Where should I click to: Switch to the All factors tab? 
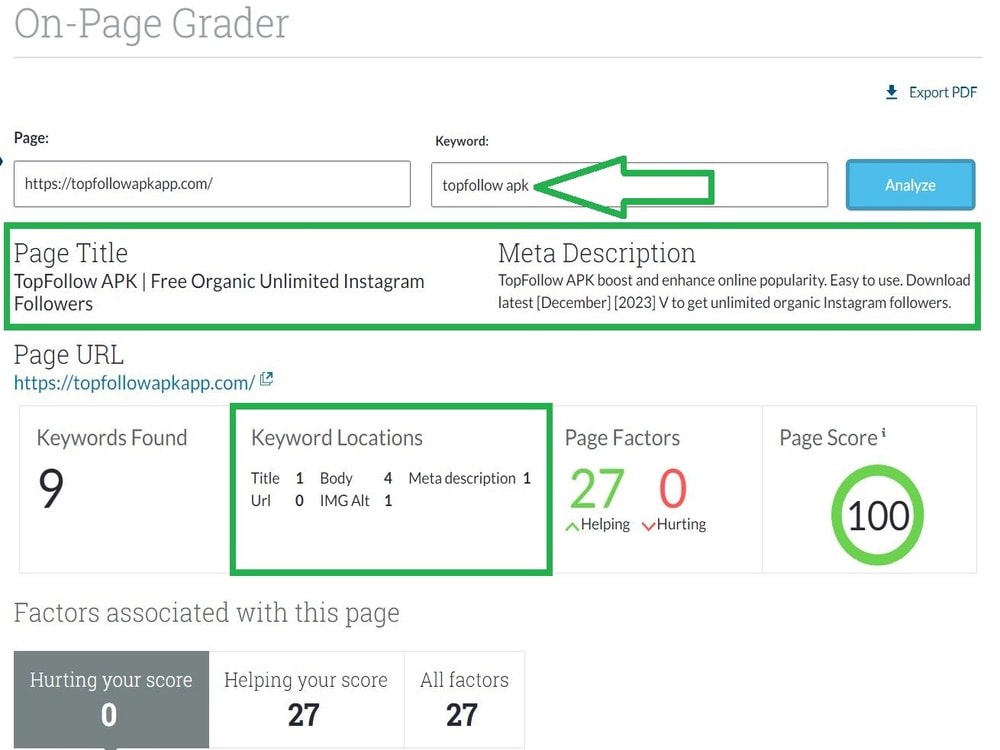pyautogui.click(x=464, y=699)
